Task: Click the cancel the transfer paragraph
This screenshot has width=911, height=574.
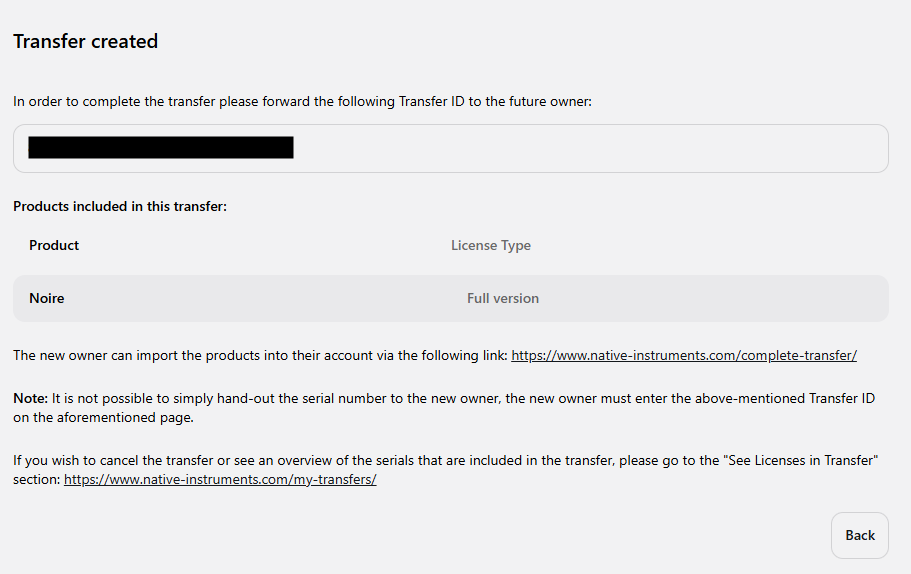Action: [x=446, y=469]
